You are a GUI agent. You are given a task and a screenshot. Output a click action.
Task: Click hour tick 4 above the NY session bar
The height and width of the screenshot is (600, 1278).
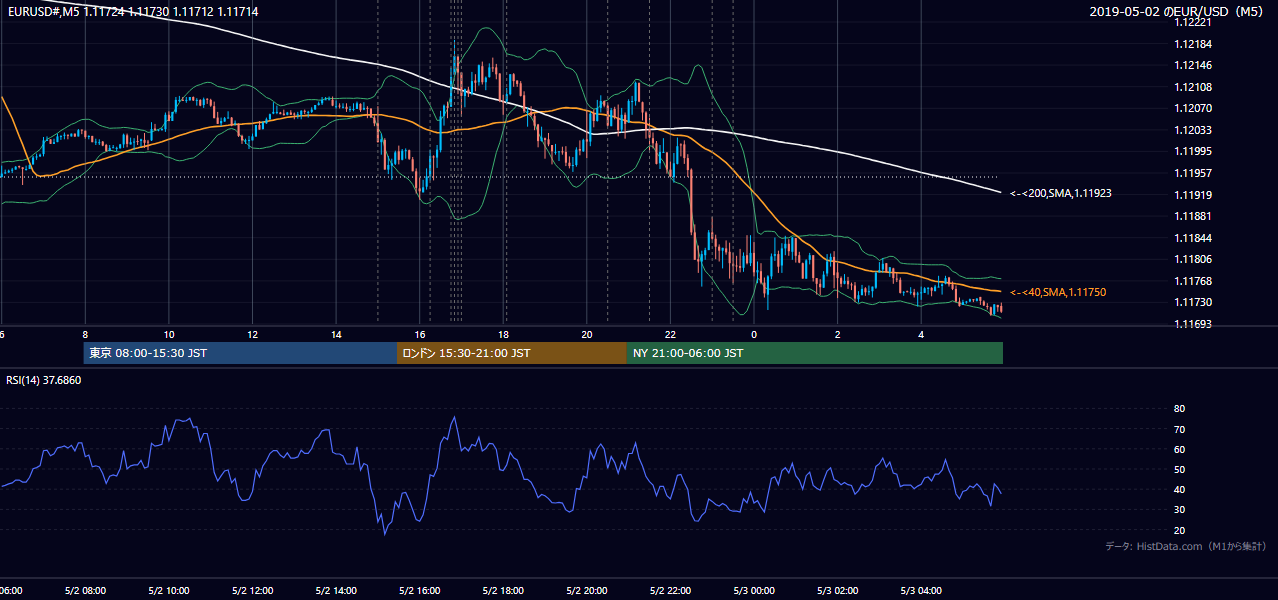tap(922, 334)
